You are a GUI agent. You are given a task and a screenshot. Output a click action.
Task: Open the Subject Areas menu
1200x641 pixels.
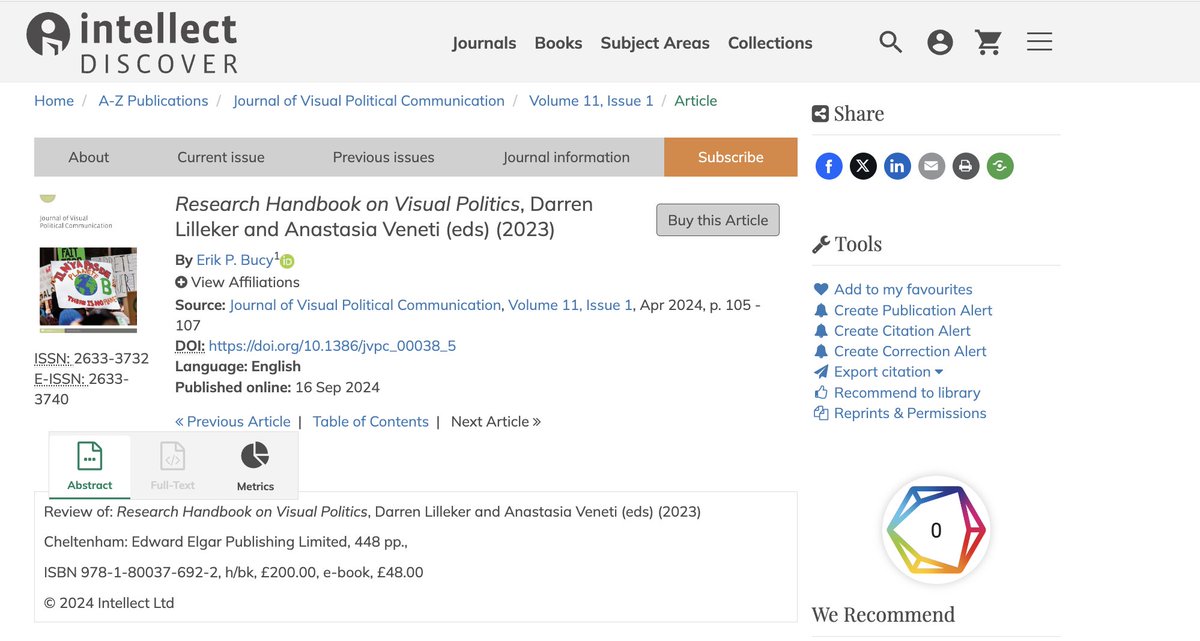pyautogui.click(x=655, y=43)
